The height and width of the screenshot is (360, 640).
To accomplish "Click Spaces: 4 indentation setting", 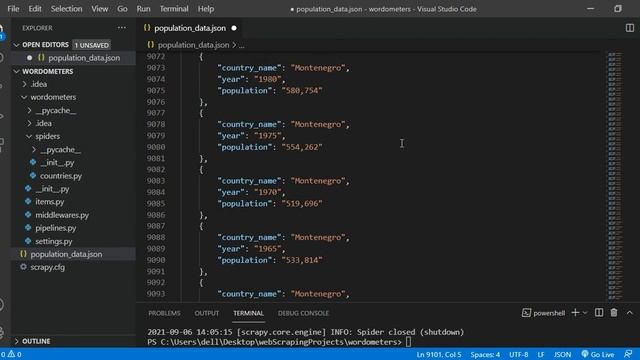I will (x=485, y=354).
